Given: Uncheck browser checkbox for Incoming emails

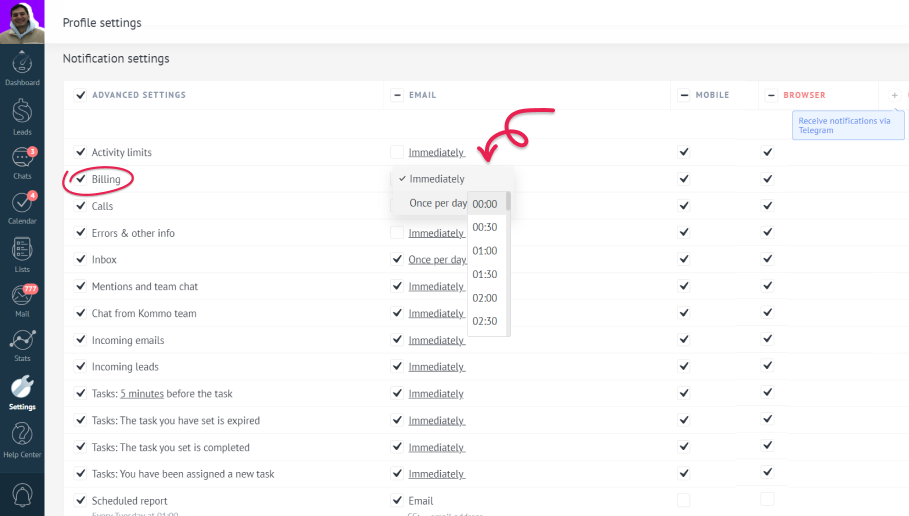Looking at the screenshot, I should point(768,339).
